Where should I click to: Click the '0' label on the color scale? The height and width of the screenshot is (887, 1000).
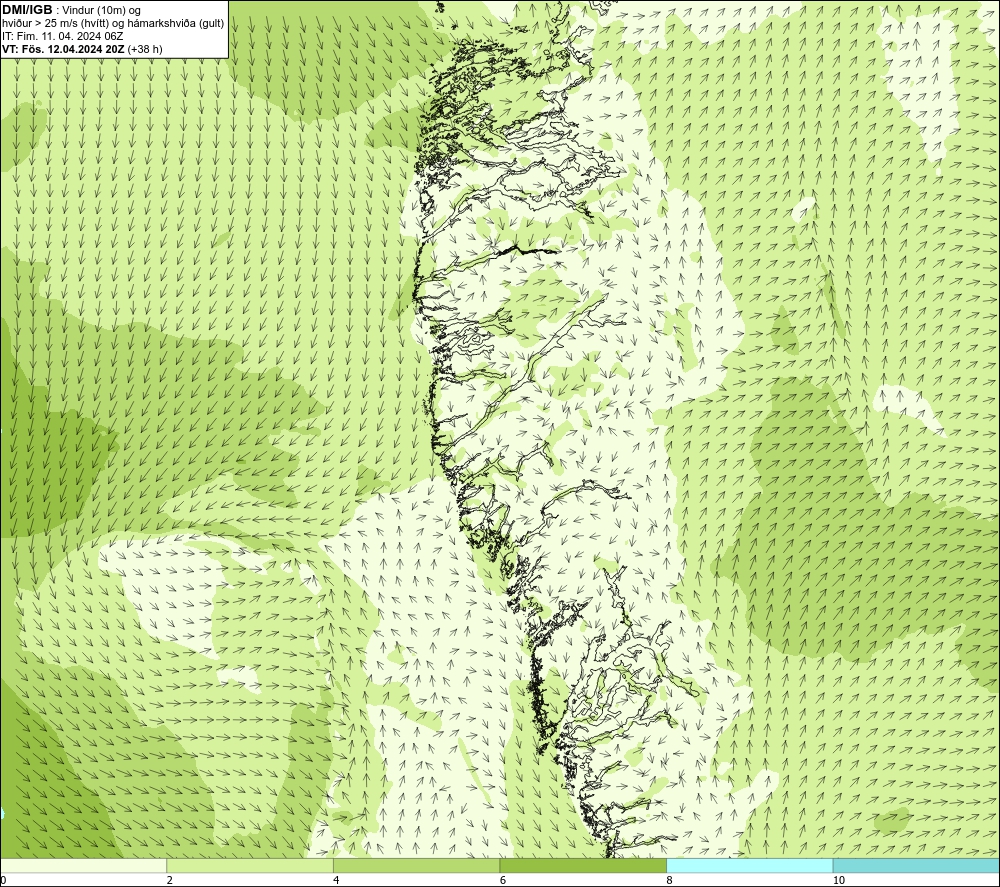3,881
